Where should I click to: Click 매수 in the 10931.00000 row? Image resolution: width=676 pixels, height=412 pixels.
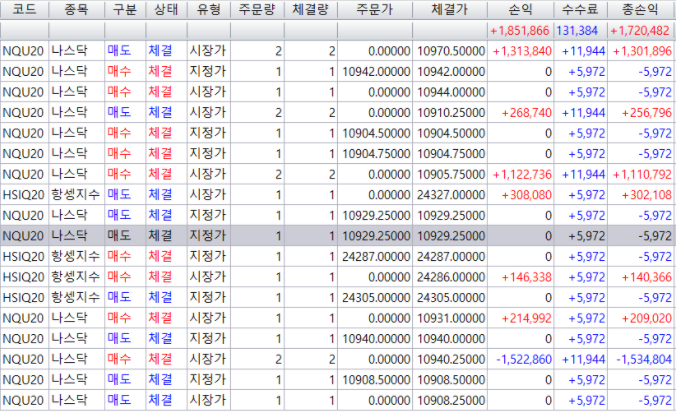[x=119, y=318]
